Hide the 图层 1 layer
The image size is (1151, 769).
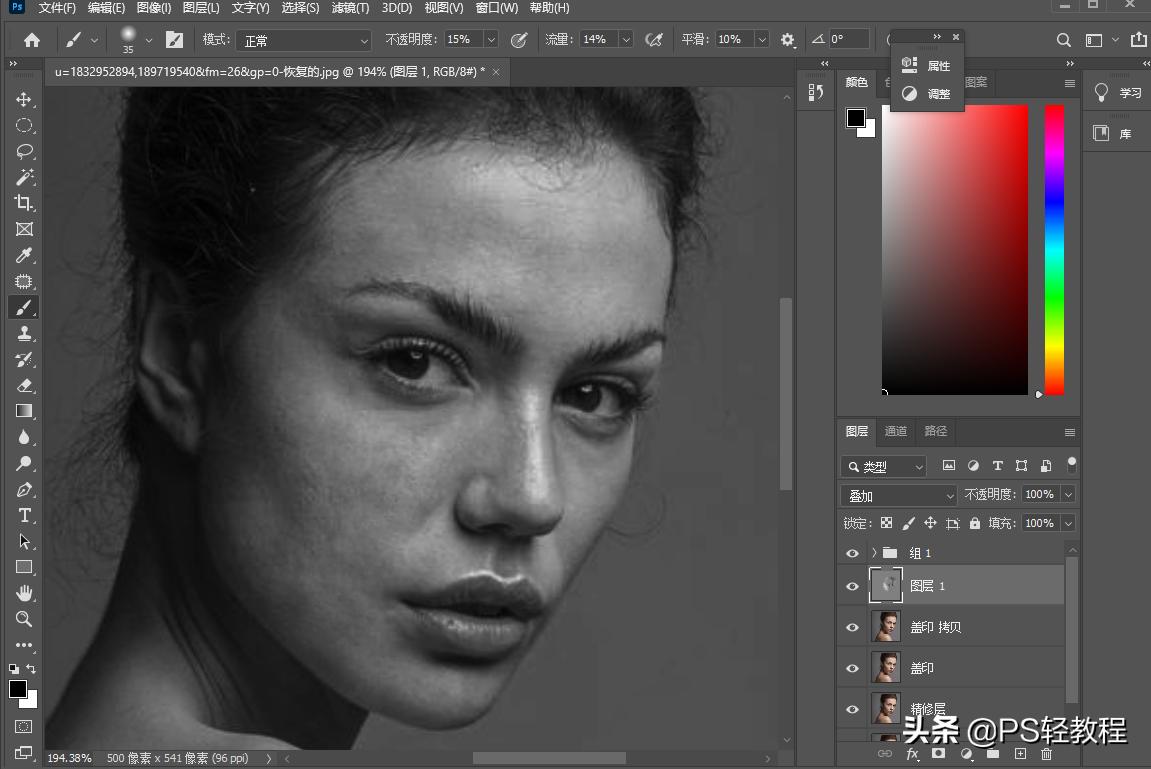(x=852, y=587)
